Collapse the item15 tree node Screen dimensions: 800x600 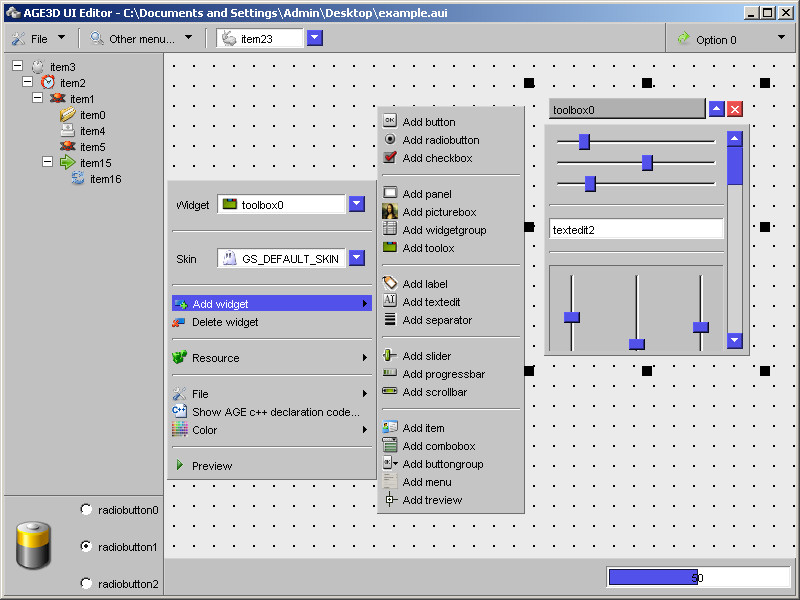point(46,163)
